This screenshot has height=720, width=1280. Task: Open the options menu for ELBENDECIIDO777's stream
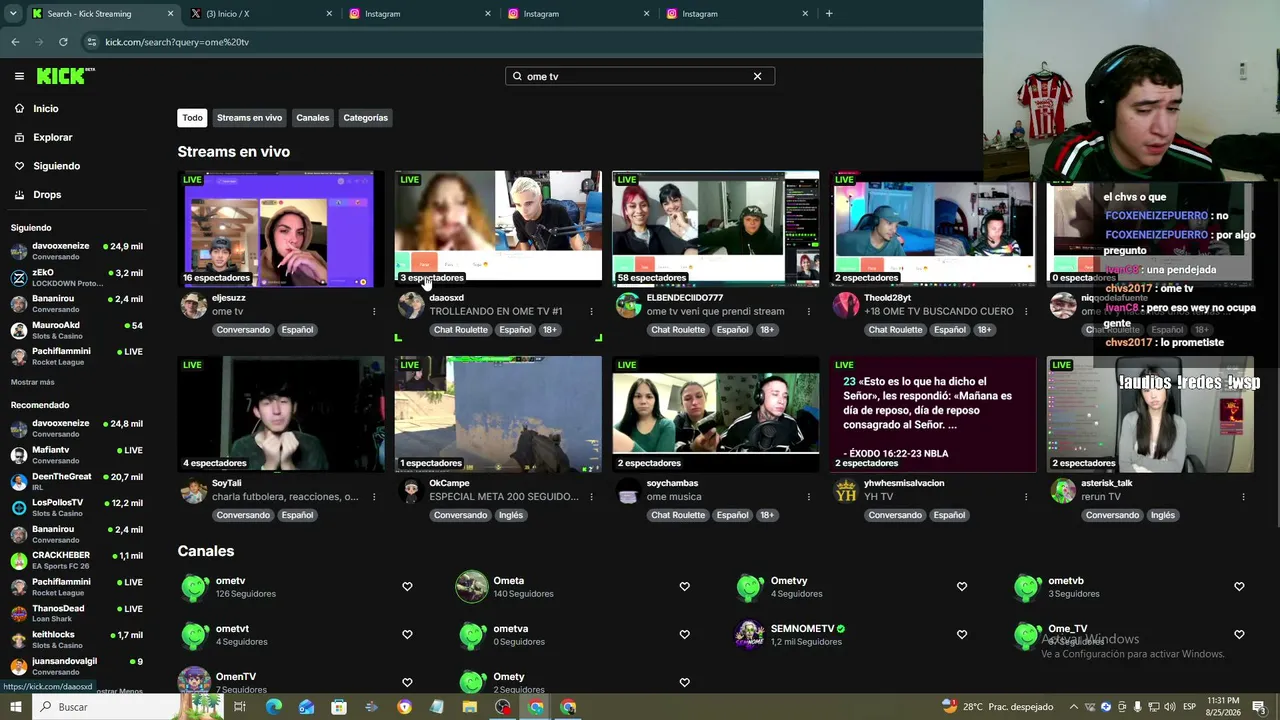point(809,312)
